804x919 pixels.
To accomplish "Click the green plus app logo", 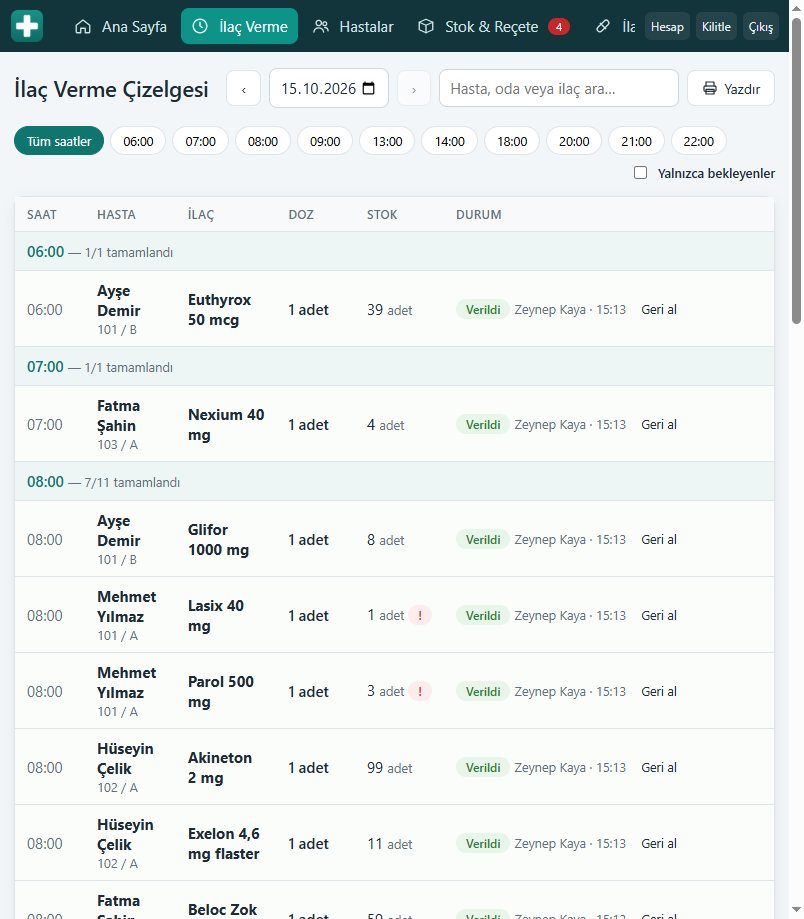I will point(27,26).
